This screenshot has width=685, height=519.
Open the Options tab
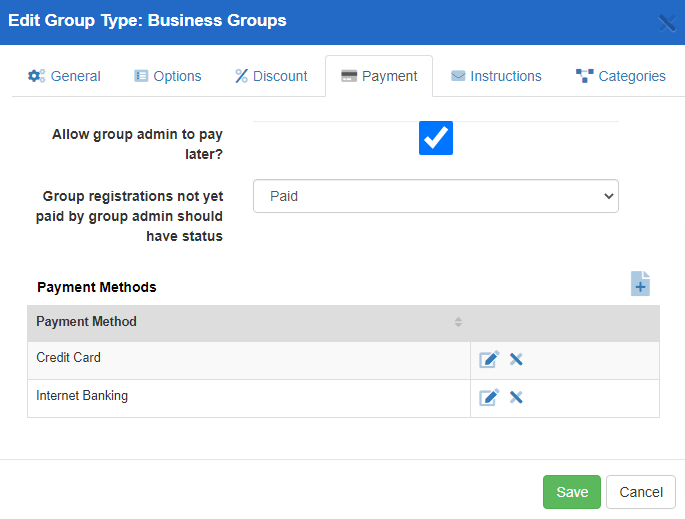point(168,76)
